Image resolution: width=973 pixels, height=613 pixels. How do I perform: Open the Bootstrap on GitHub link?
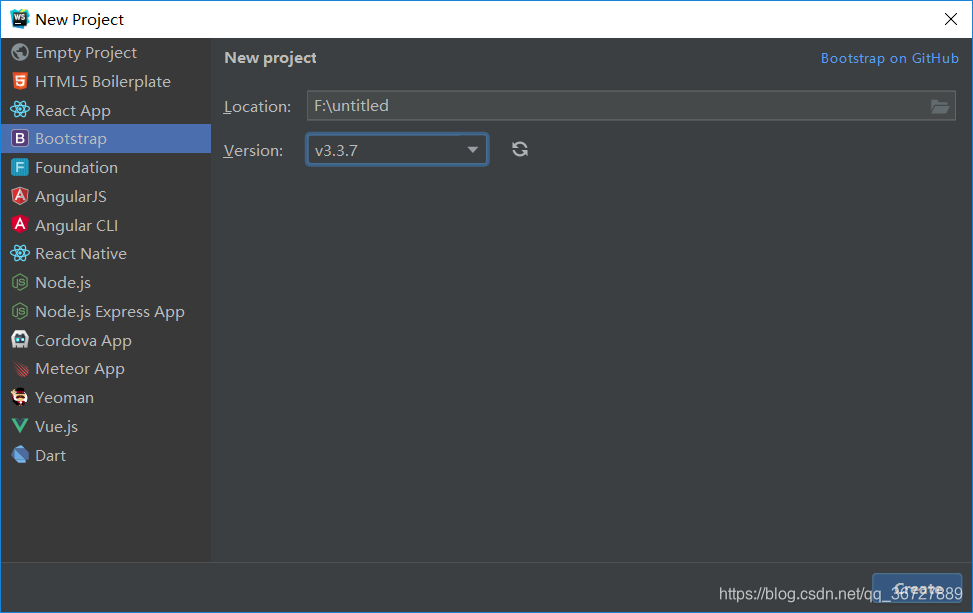coord(889,58)
